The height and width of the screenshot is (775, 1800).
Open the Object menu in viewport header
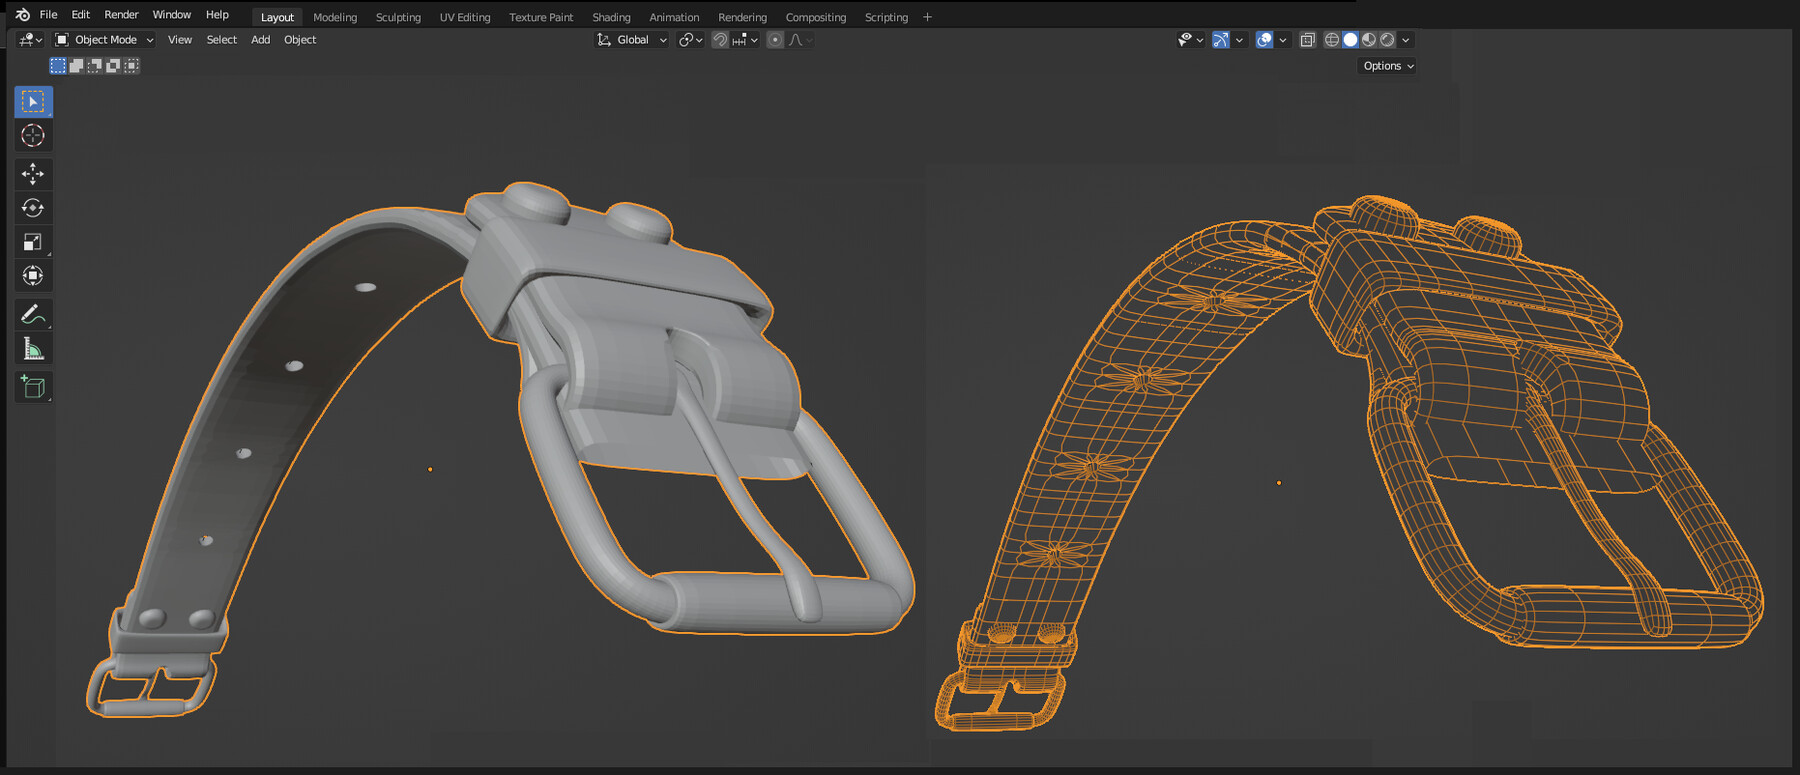pyautogui.click(x=300, y=40)
